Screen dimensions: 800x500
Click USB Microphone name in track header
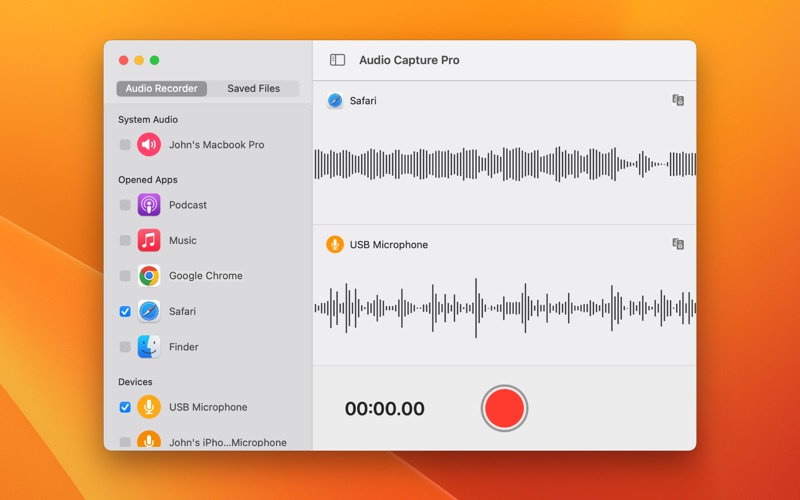(389, 245)
